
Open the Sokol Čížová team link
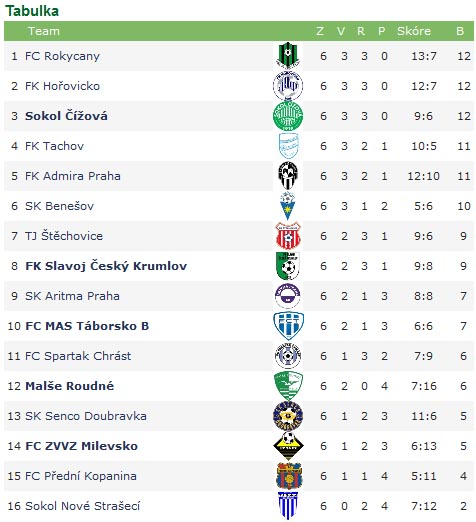click(x=66, y=116)
